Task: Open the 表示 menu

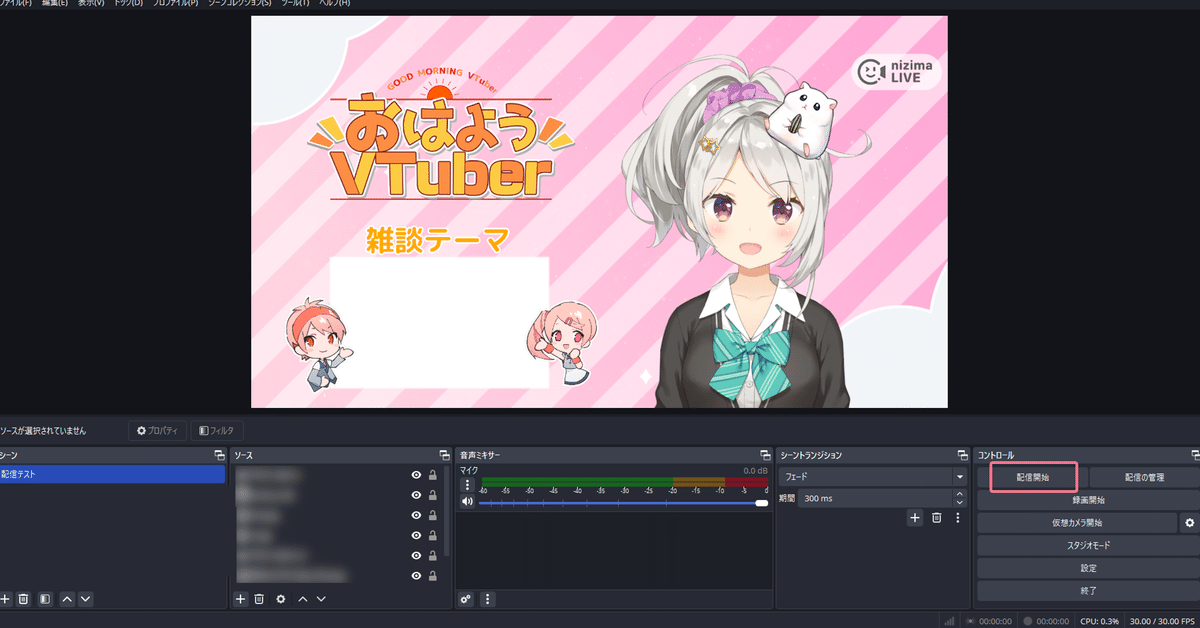Action: [x=91, y=4]
